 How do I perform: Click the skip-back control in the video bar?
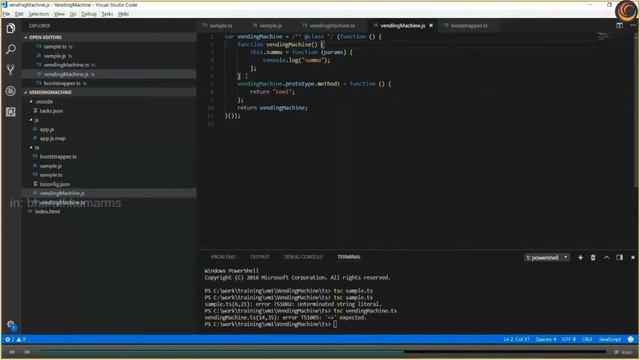(12, 351)
